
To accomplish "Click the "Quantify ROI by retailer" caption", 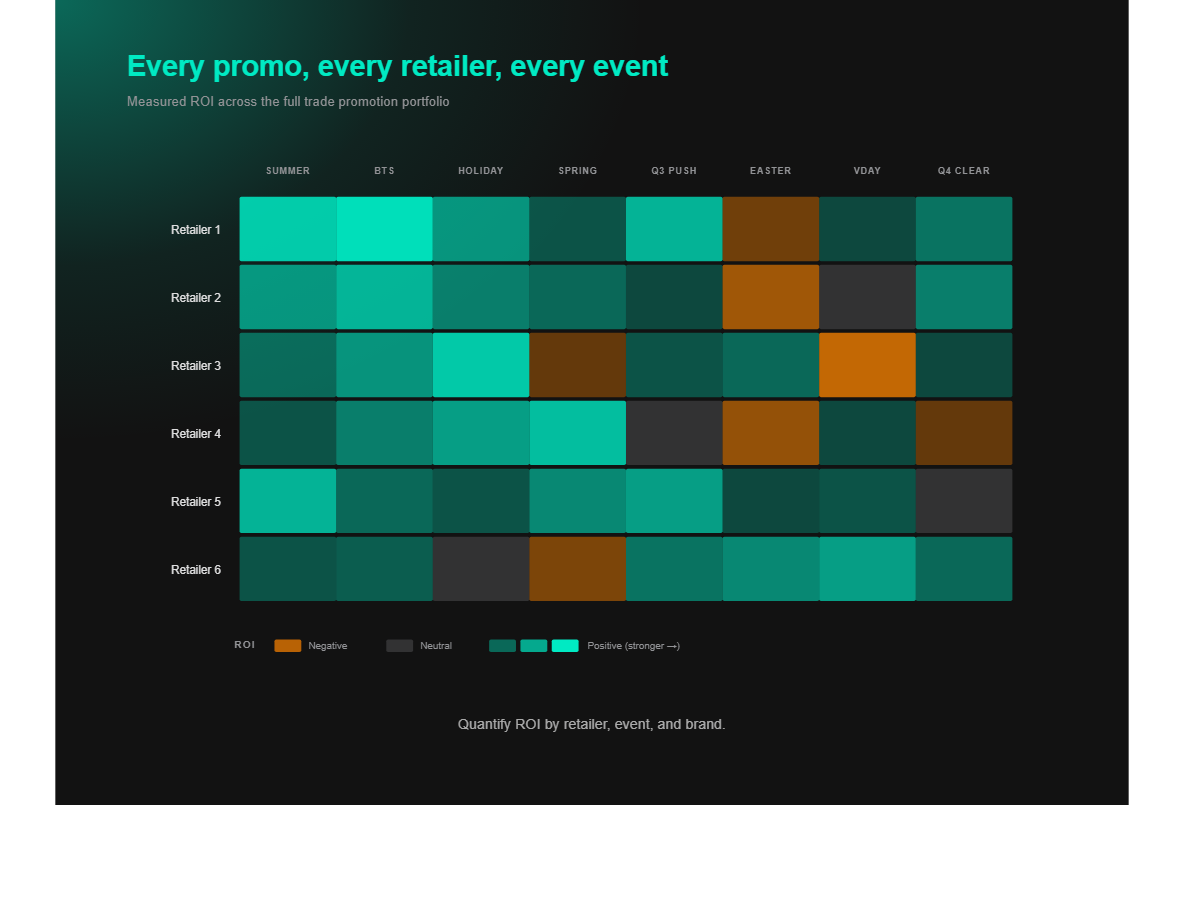I will tap(592, 724).
